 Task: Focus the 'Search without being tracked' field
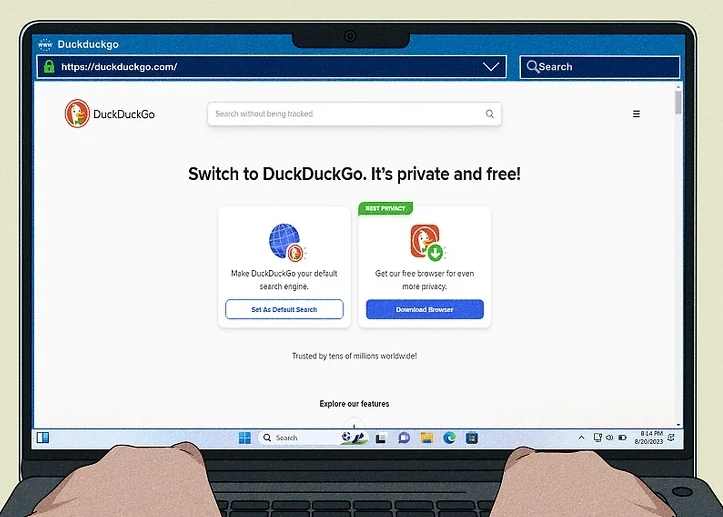pos(354,114)
